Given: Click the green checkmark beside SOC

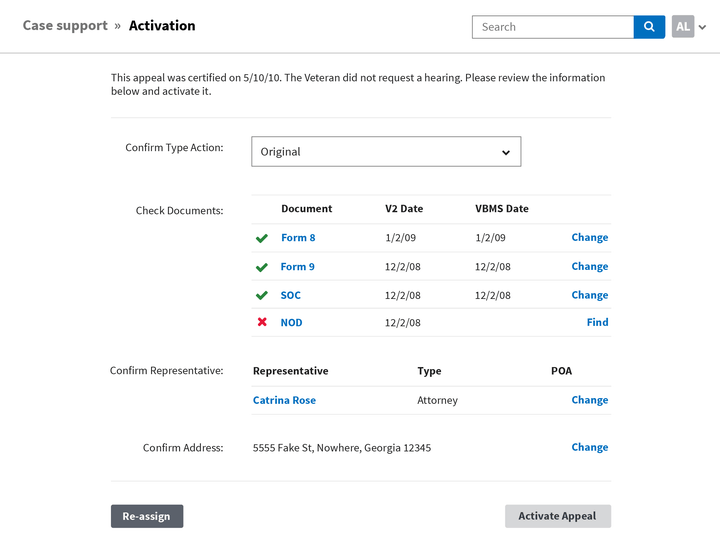Looking at the screenshot, I should [262, 295].
